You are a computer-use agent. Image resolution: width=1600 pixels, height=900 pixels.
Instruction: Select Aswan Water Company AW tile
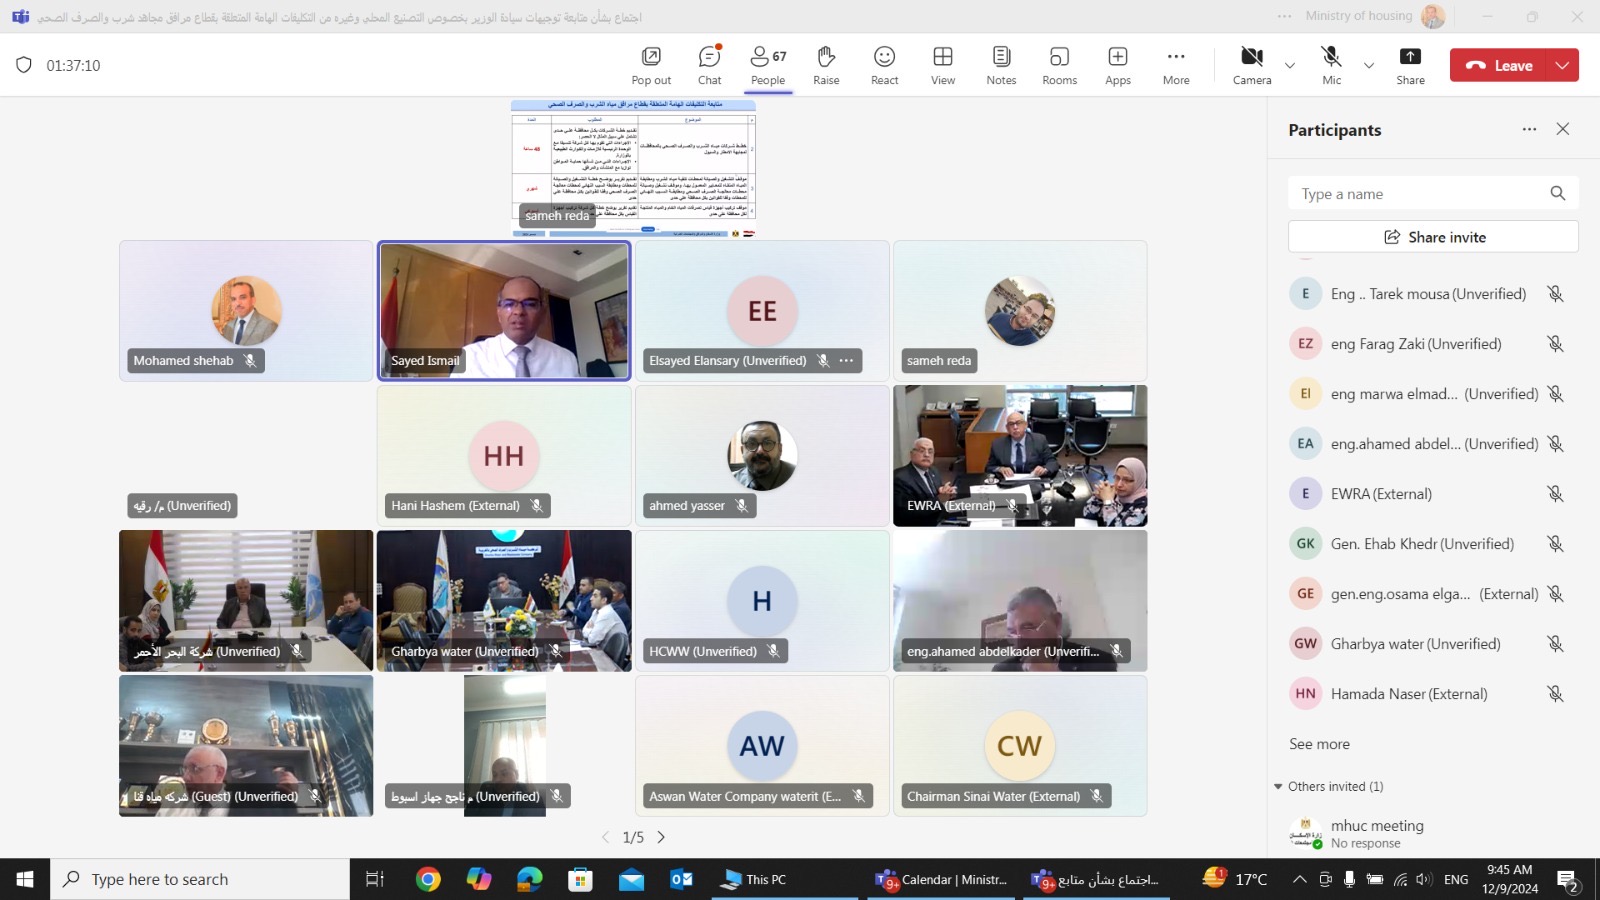click(x=762, y=746)
